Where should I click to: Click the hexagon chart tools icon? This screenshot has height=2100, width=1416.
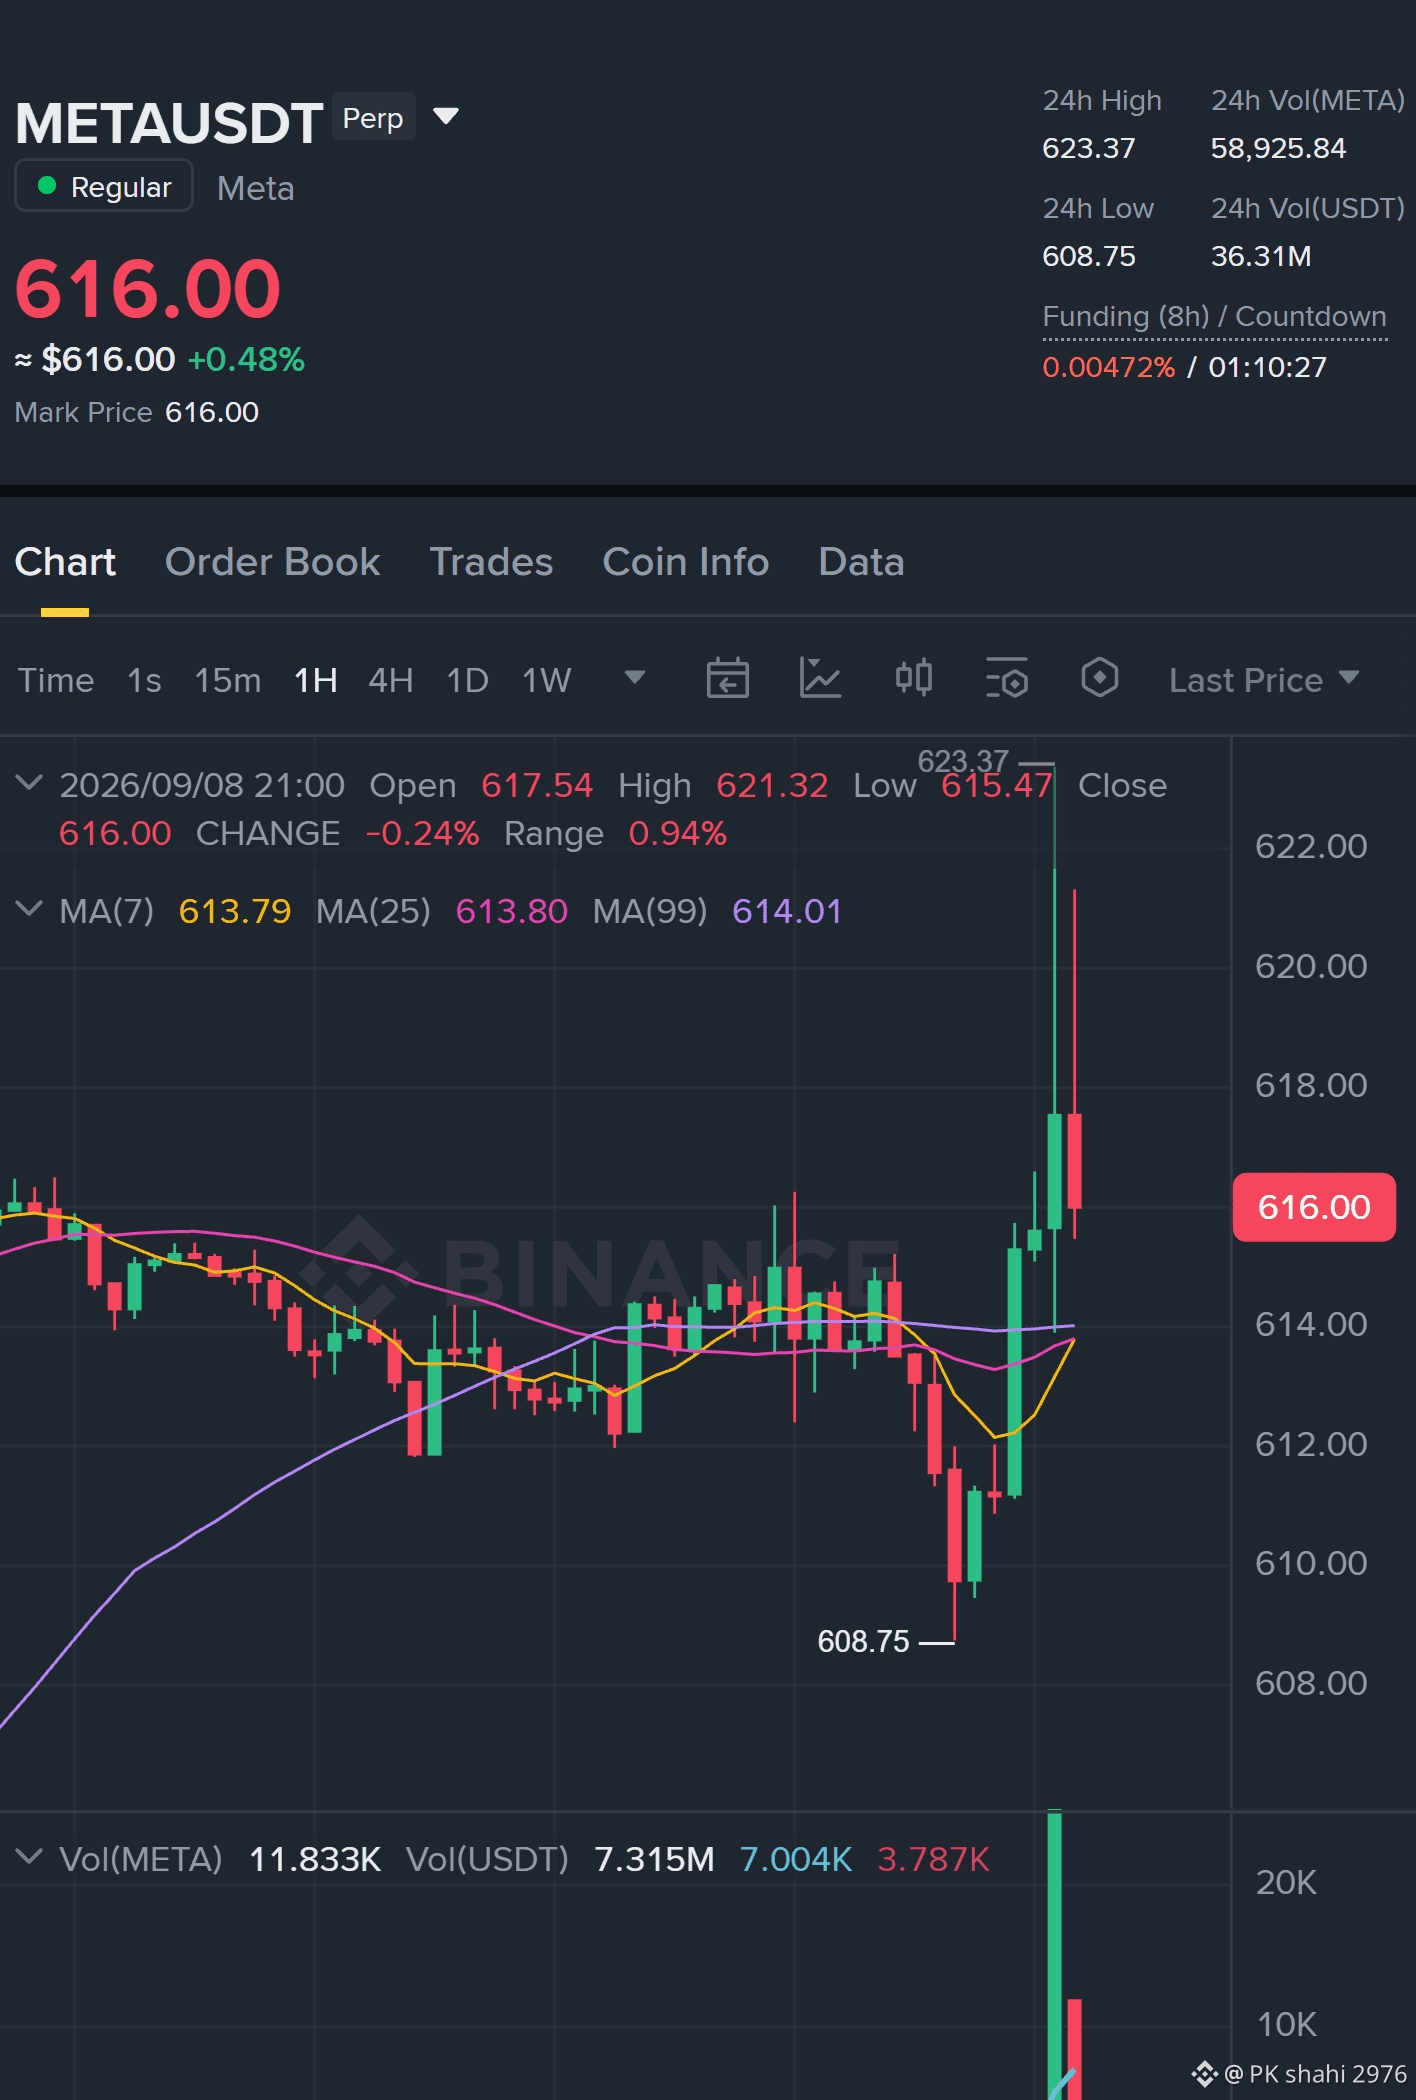coord(1100,679)
